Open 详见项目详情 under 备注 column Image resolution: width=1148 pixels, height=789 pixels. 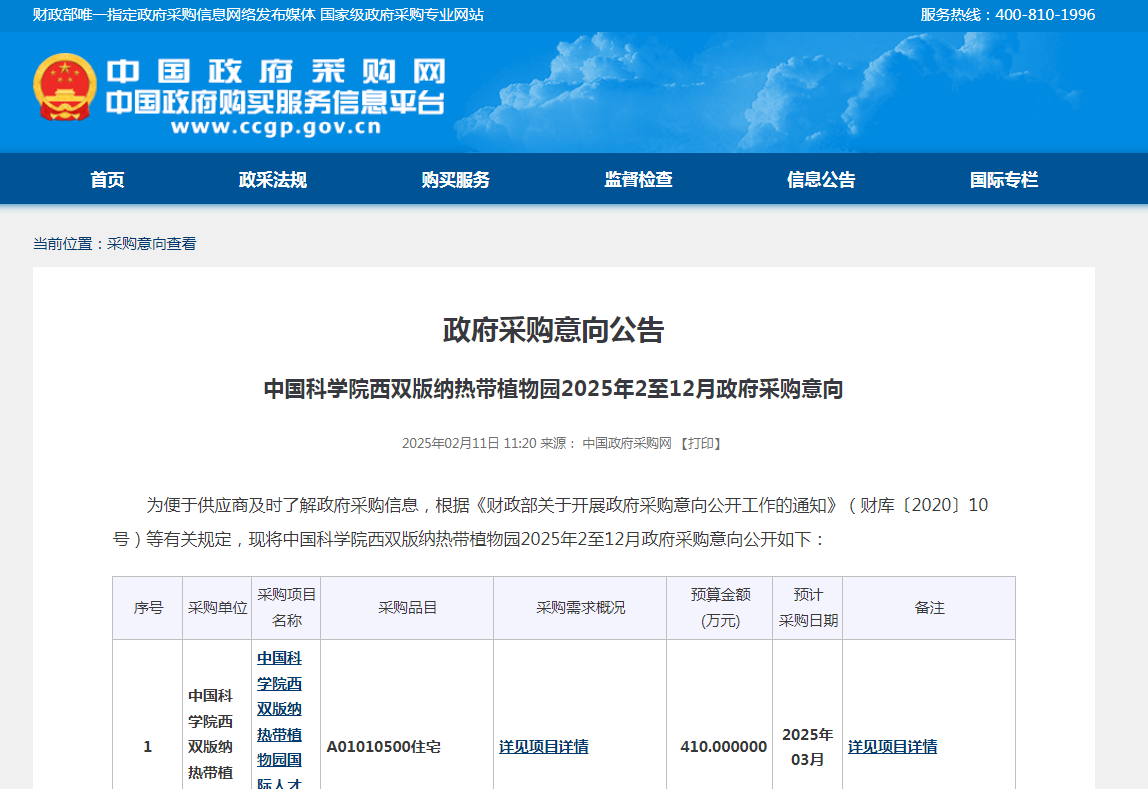[x=892, y=747]
